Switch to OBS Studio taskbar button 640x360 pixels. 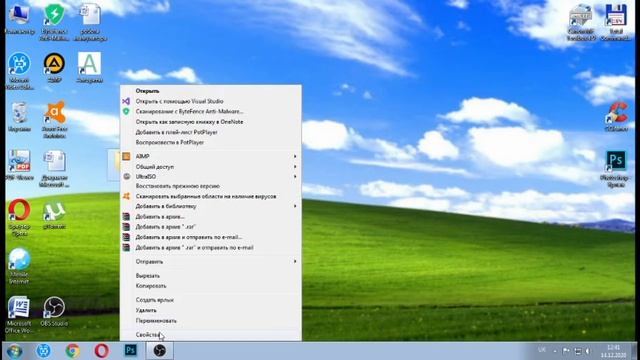160,351
